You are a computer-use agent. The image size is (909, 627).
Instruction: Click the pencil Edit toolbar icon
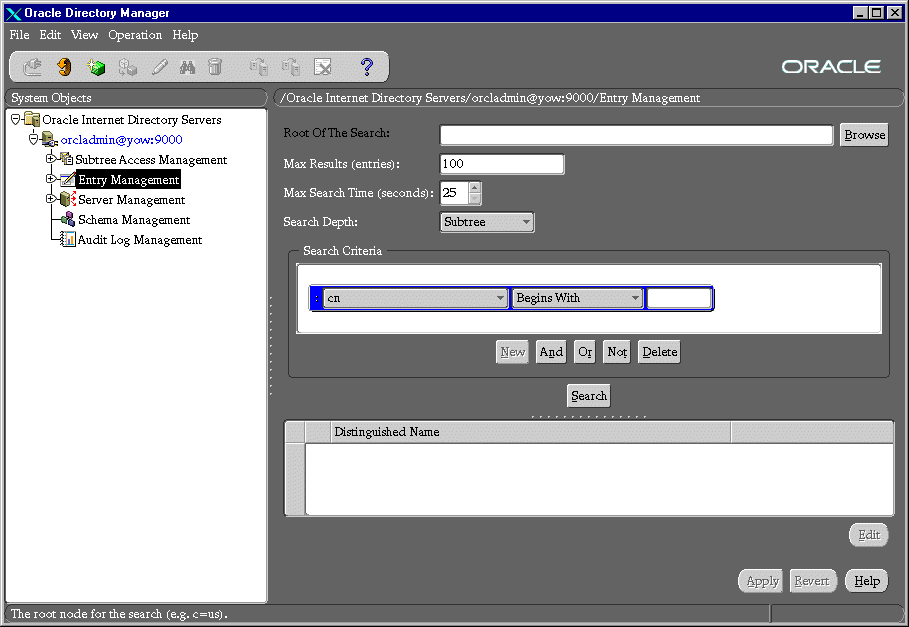click(x=159, y=67)
